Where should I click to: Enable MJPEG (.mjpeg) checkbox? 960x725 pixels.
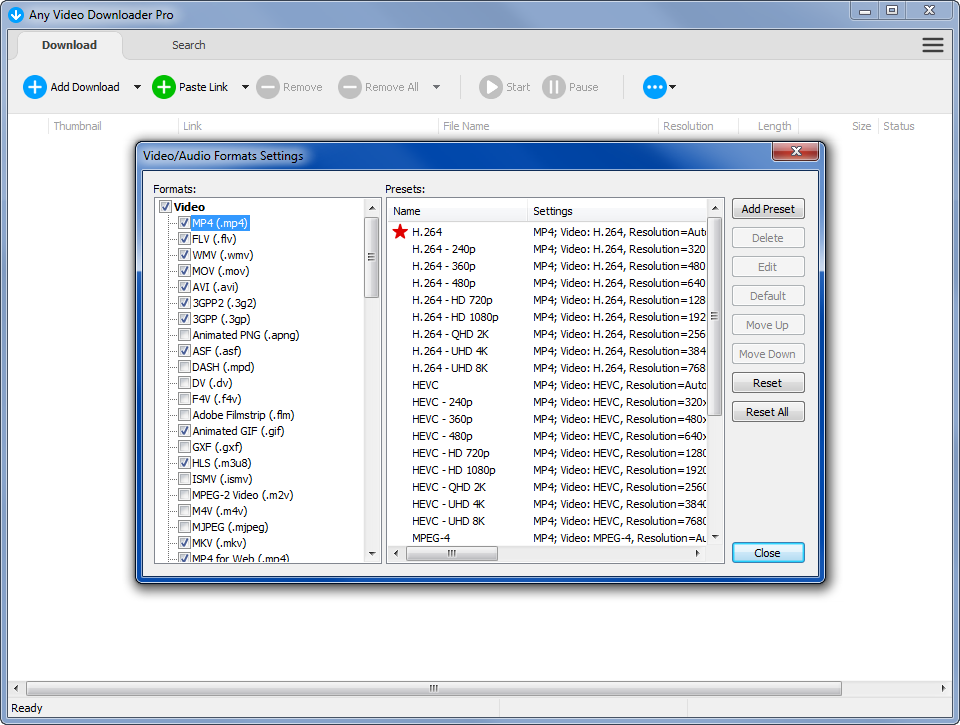pyautogui.click(x=184, y=527)
